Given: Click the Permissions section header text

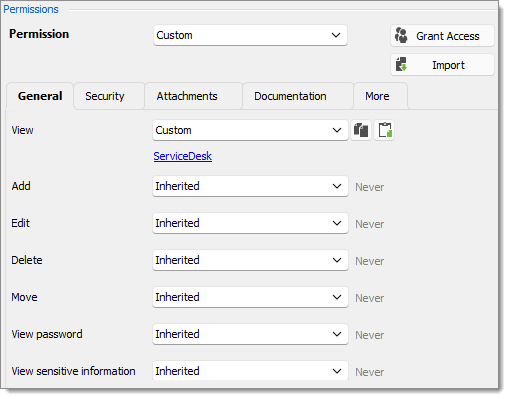Looking at the screenshot, I should click(31, 9).
